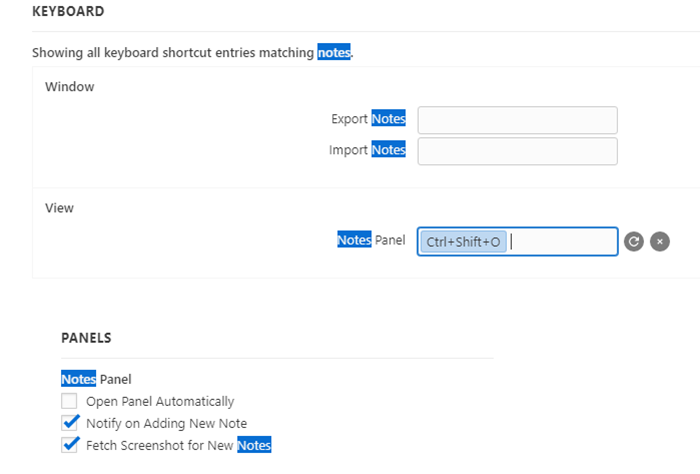Click the Import Notes label

click(x=367, y=150)
